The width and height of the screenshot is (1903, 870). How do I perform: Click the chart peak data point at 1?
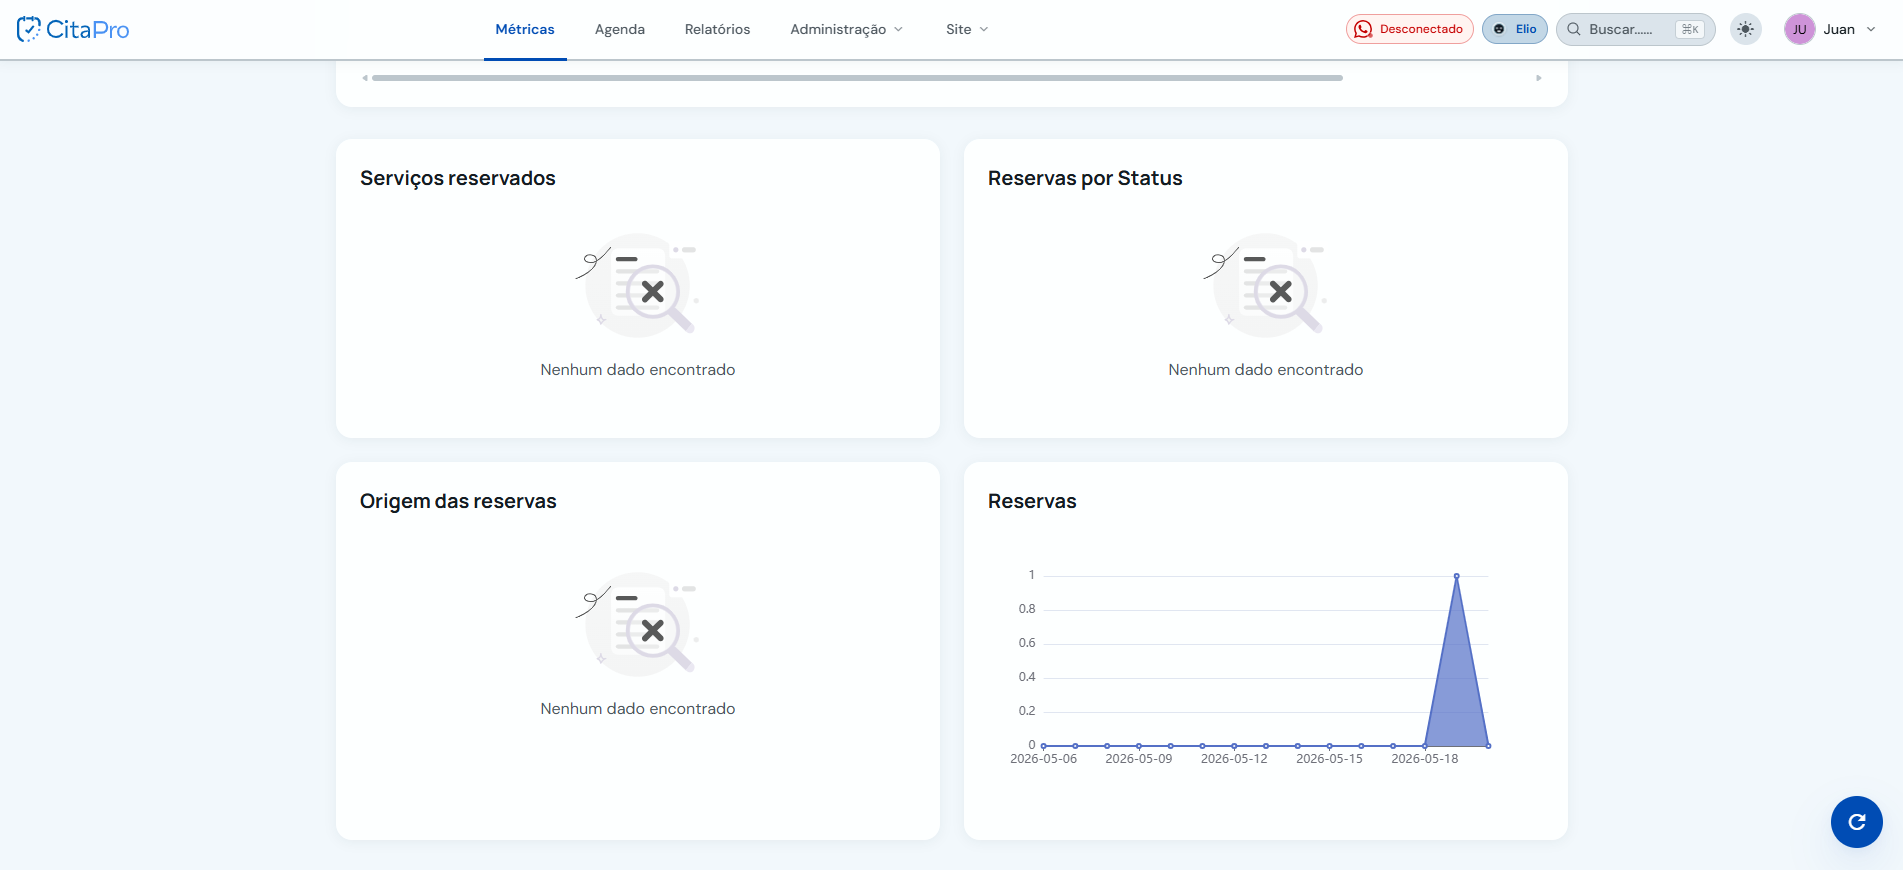[1456, 576]
